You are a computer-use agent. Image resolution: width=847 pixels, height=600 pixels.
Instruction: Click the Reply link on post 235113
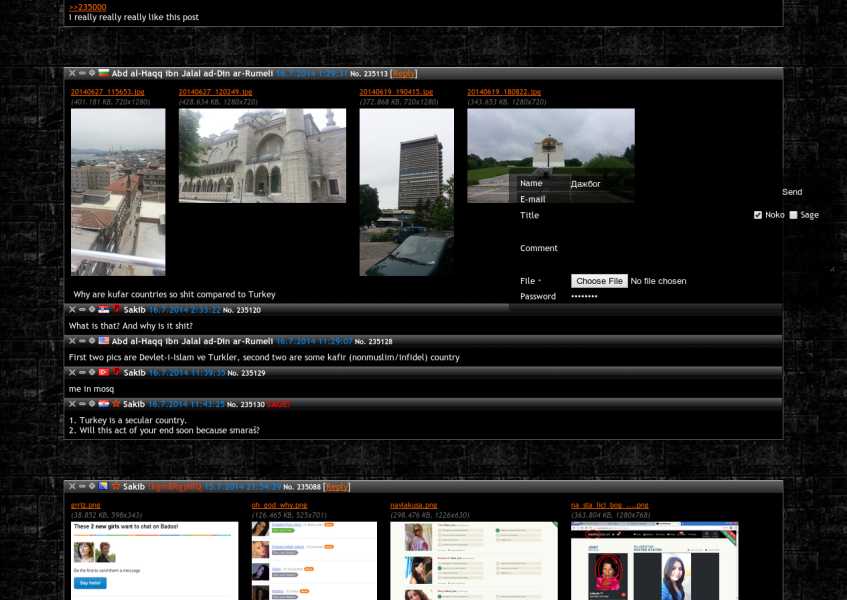pyautogui.click(x=403, y=73)
